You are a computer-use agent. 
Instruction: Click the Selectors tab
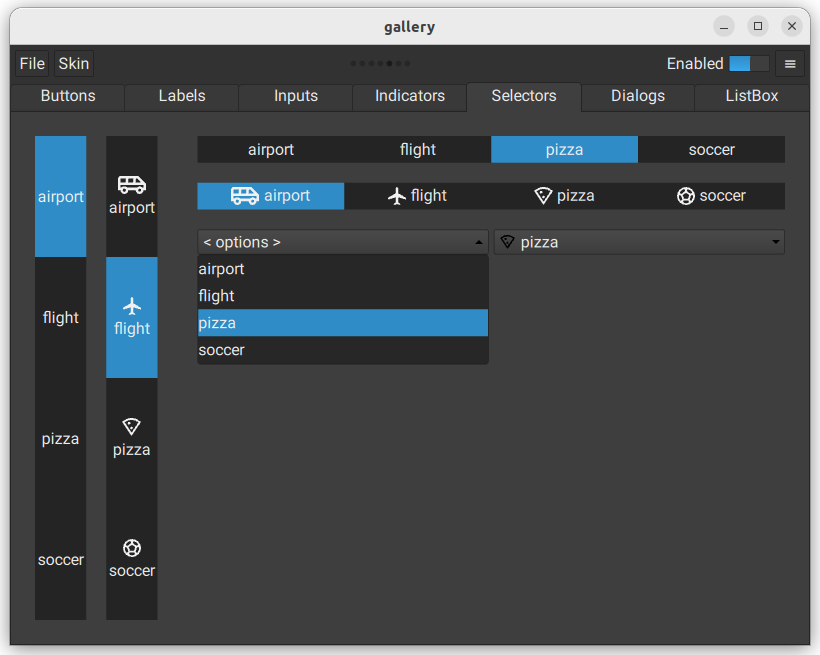[x=524, y=96]
